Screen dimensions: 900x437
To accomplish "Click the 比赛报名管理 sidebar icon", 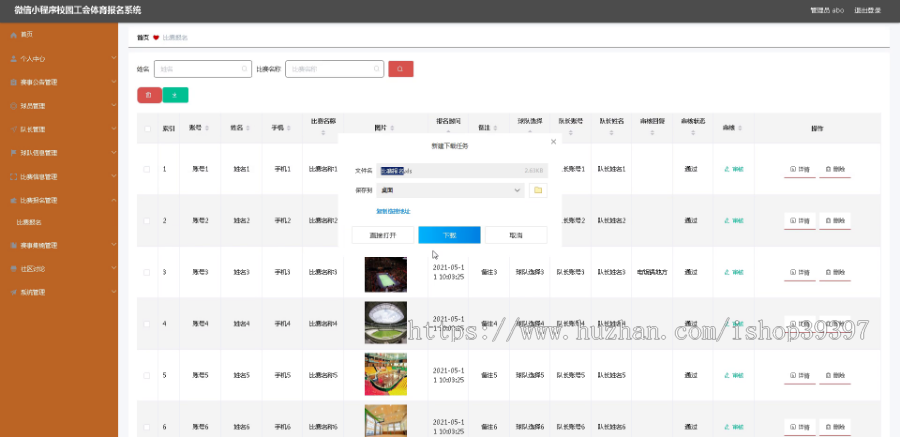I will (14, 200).
